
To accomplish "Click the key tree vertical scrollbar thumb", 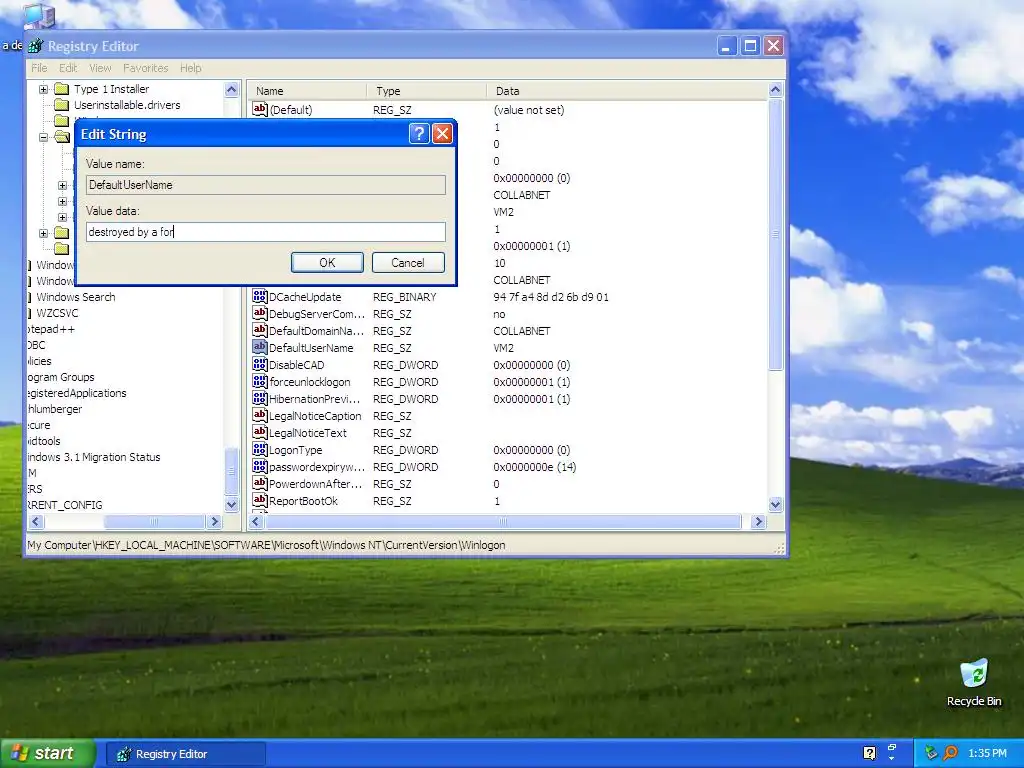I will pos(231,472).
